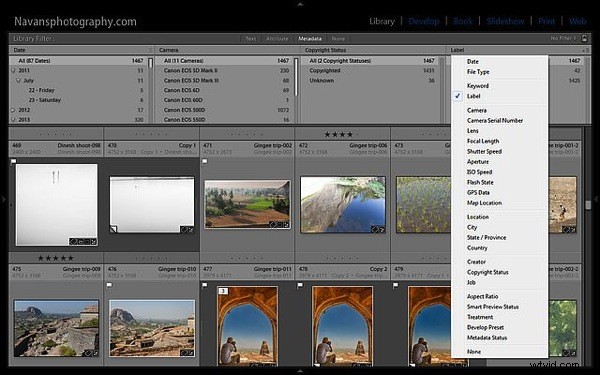Enable the Attribute filter button
This screenshot has width=600, height=375.
click(277, 39)
